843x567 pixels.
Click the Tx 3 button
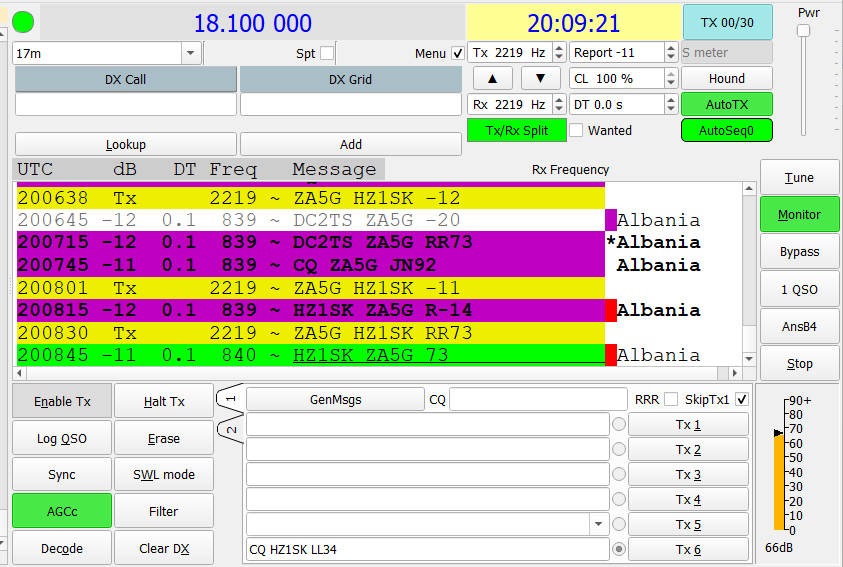pos(688,474)
